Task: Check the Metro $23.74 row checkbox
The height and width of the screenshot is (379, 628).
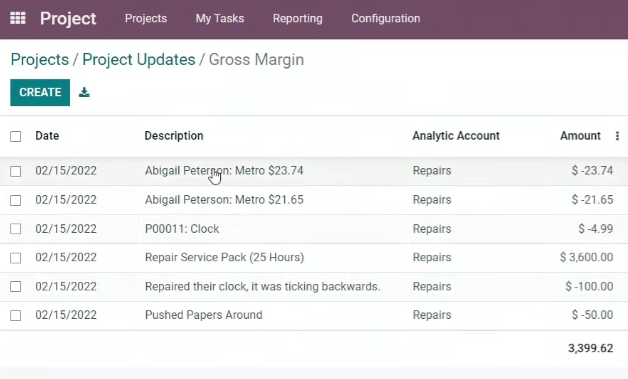Action: pos(16,171)
